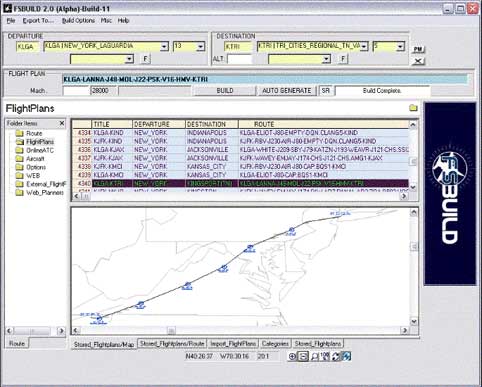
Task: Click the flight plan route text field
Action: click(x=265, y=79)
